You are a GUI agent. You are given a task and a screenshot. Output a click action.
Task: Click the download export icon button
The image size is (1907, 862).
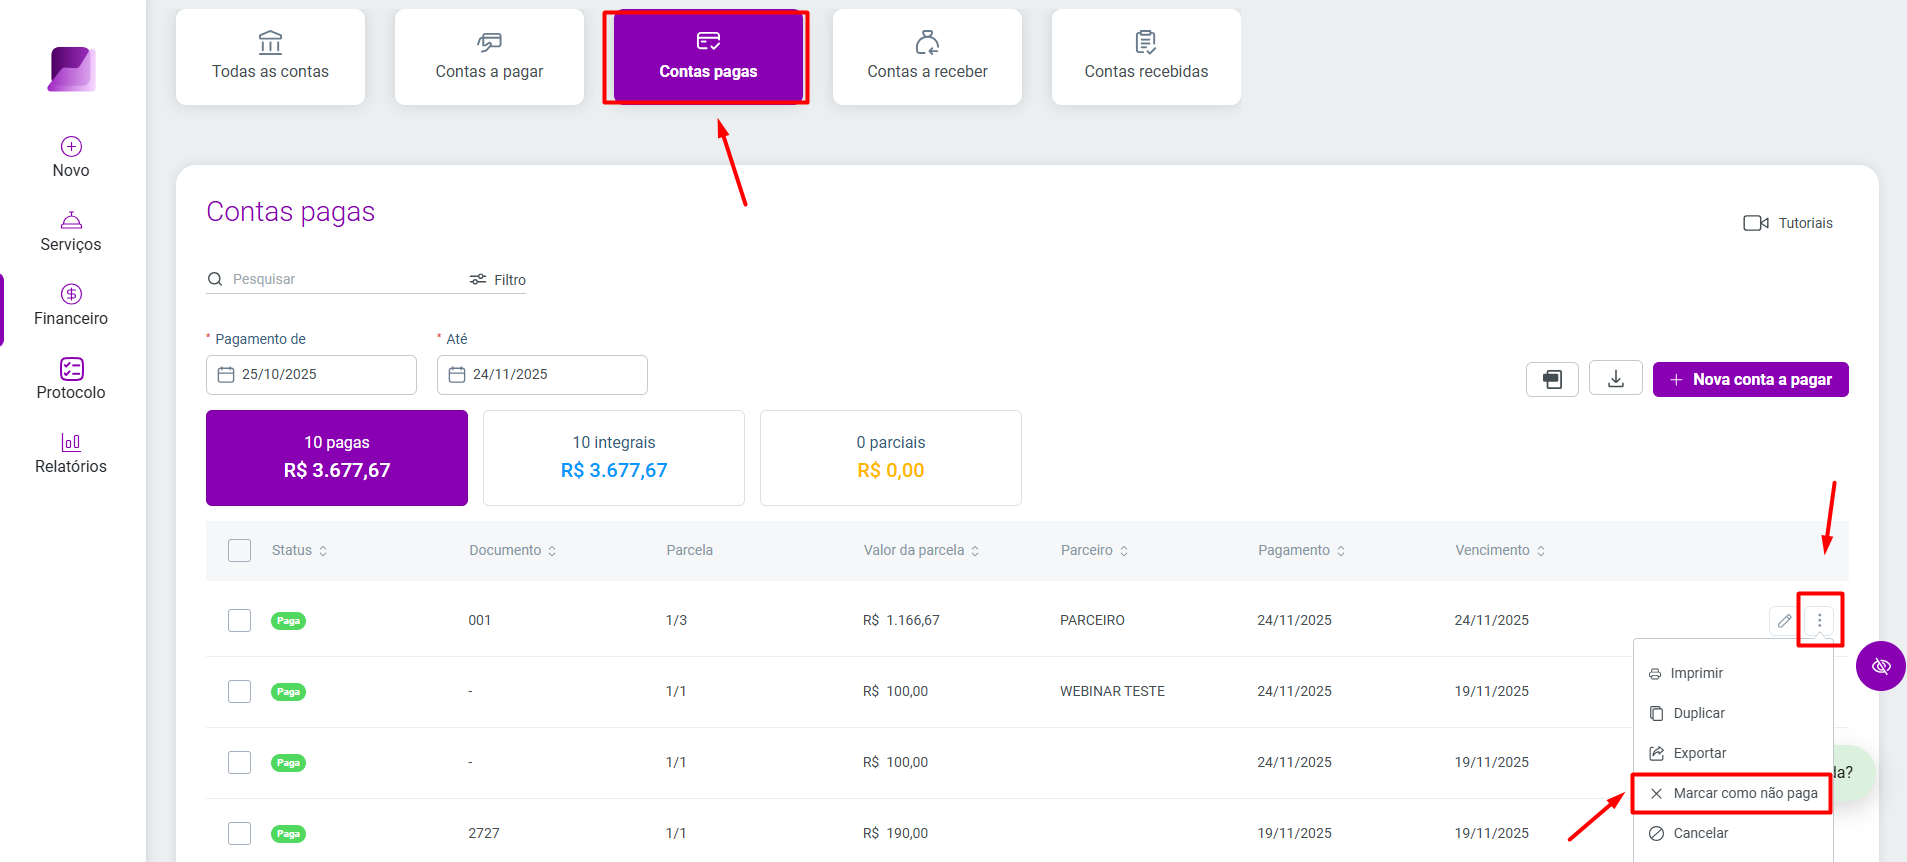tap(1616, 379)
